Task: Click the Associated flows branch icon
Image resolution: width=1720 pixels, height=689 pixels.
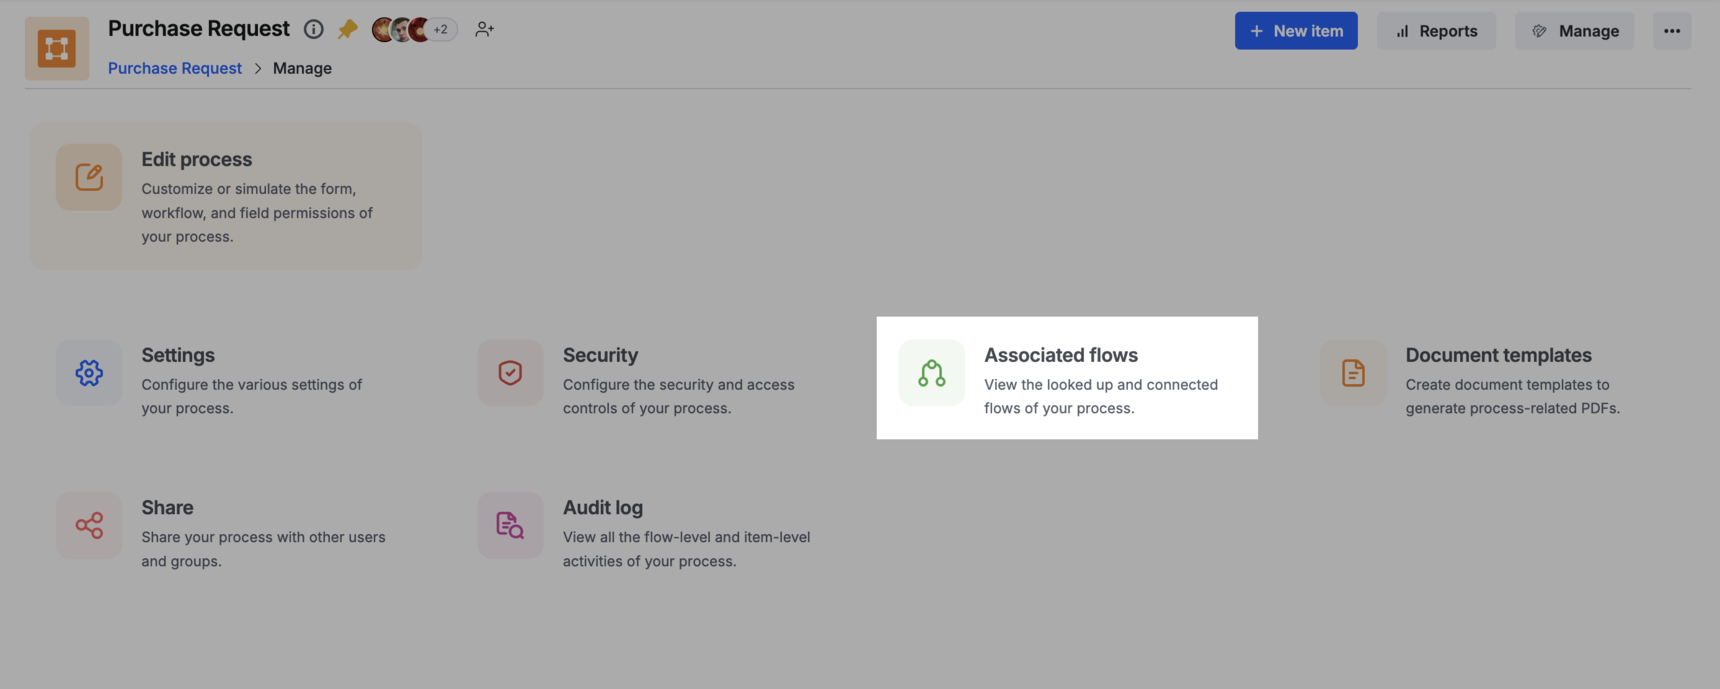Action: coord(932,373)
